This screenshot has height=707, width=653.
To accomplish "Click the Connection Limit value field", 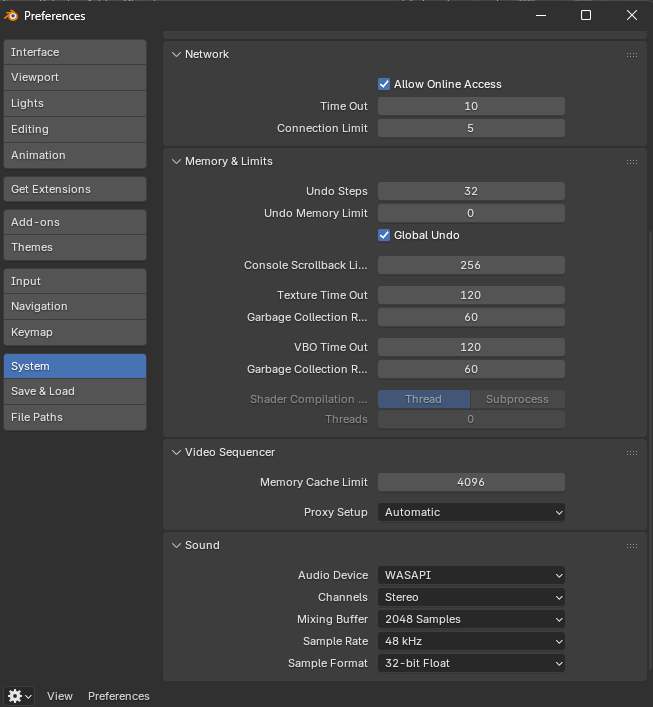I will click(x=471, y=129).
